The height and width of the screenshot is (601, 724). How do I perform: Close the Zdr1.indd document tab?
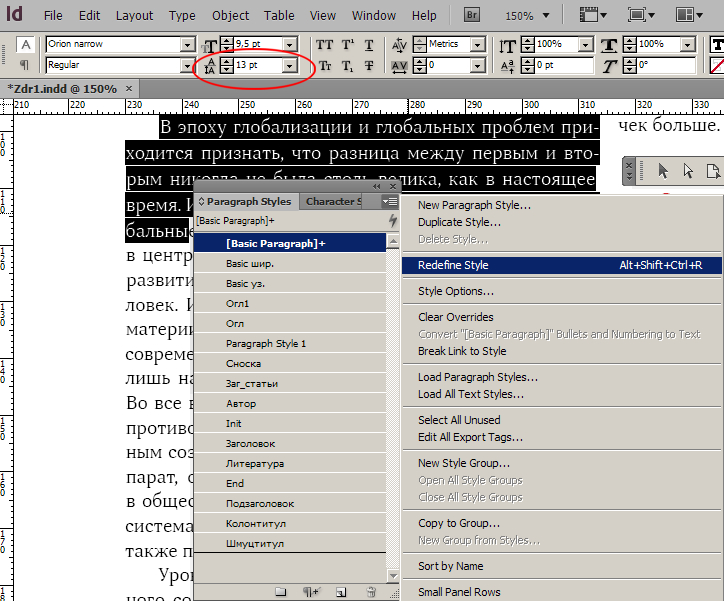(x=129, y=88)
